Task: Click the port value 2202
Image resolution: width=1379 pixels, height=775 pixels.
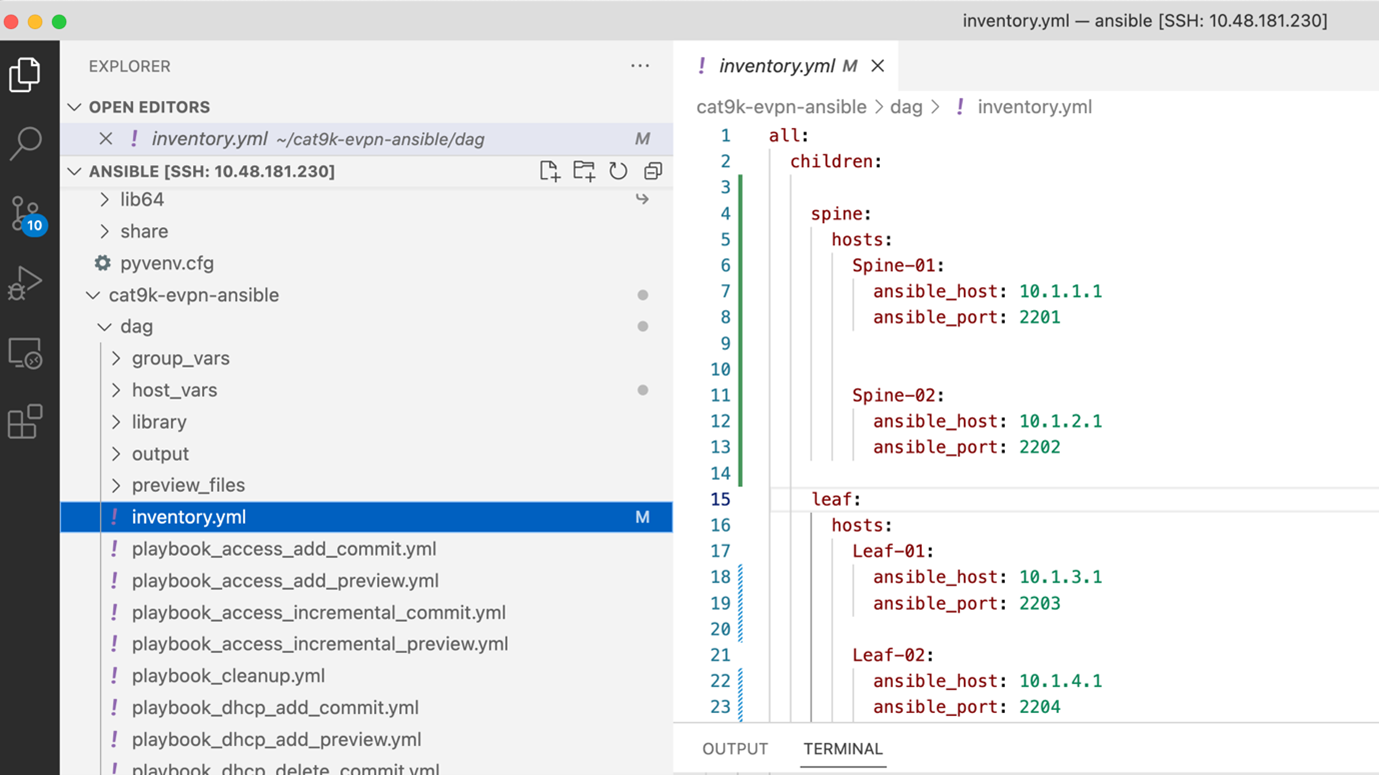Action: tap(1039, 447)
